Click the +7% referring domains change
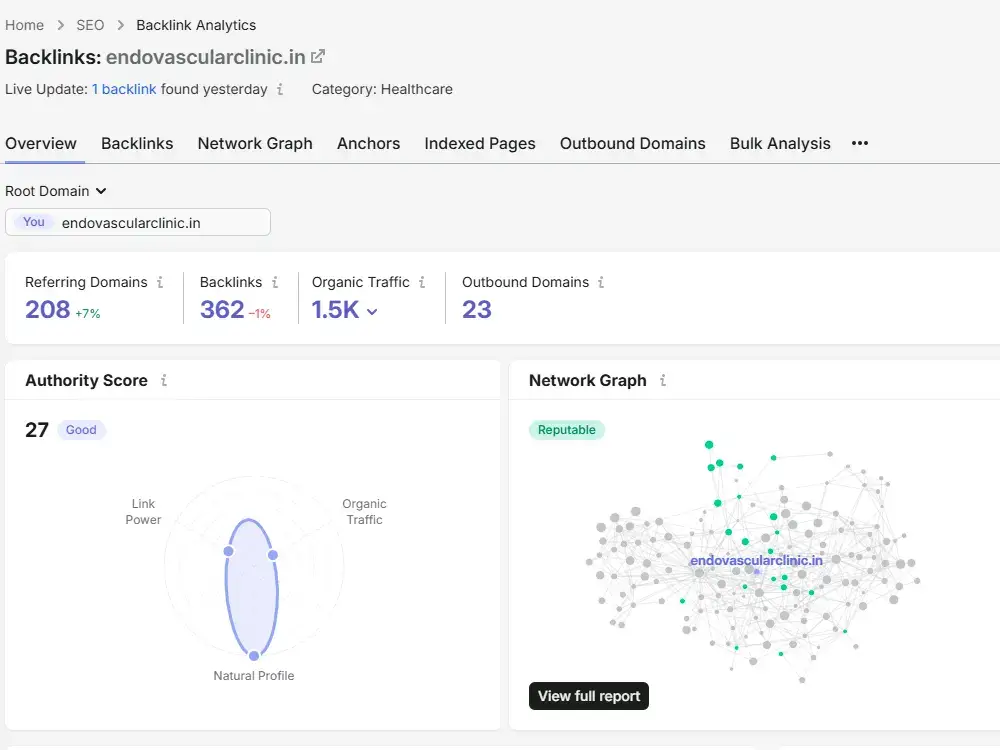Screen dimensions: 1000x750 88,313
